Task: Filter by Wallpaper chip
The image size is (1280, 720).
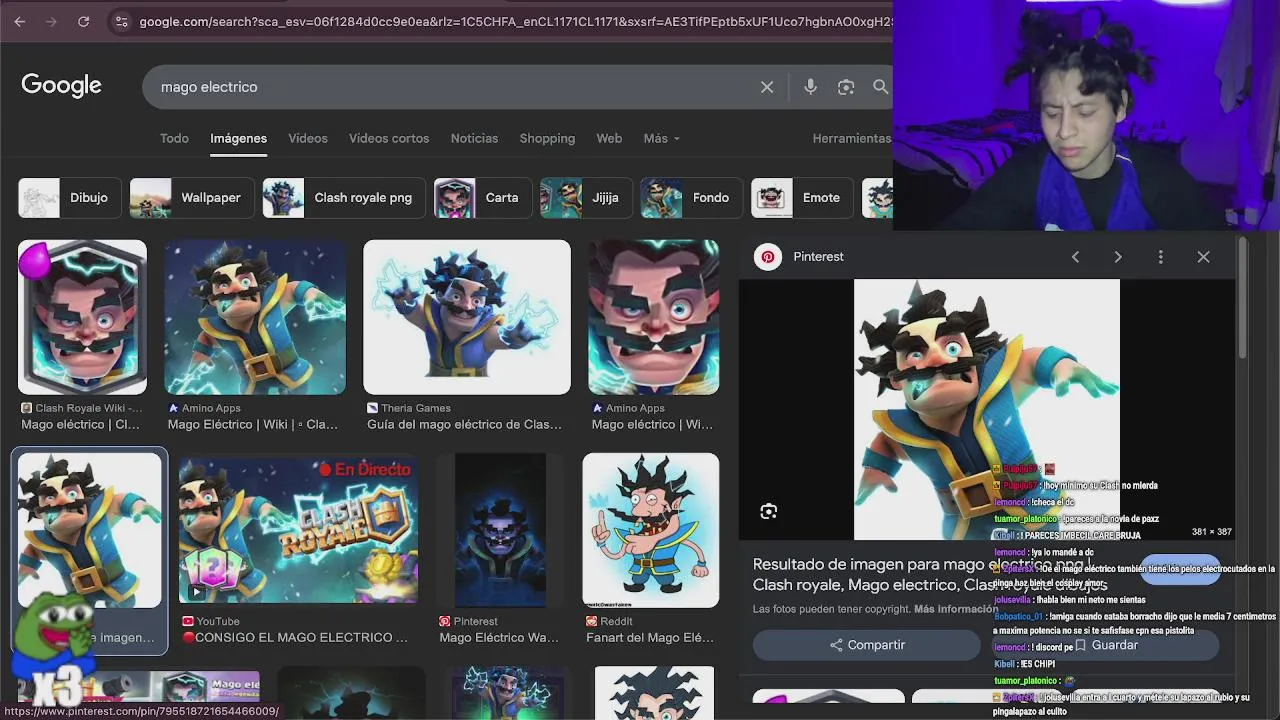Action: [192, 198]
